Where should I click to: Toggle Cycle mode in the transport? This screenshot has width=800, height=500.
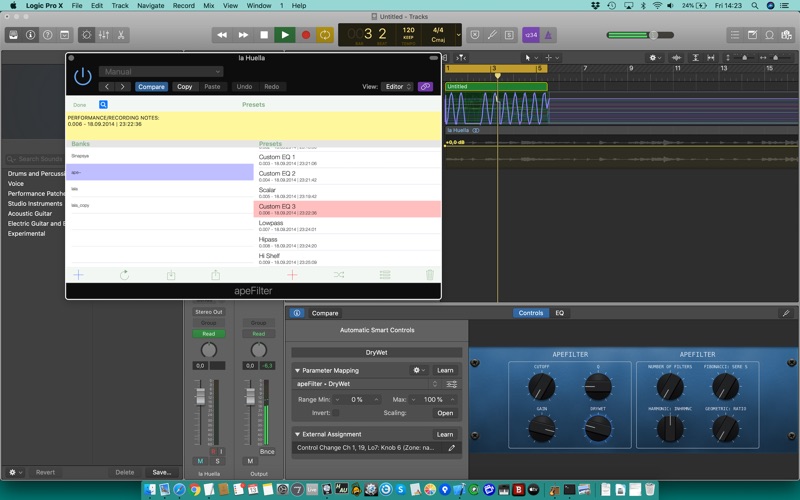(x=324, y=35)
